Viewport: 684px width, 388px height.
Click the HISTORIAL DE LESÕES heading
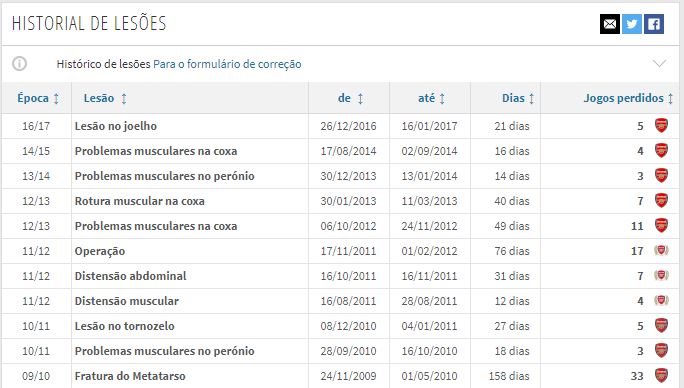pos(89,24)
